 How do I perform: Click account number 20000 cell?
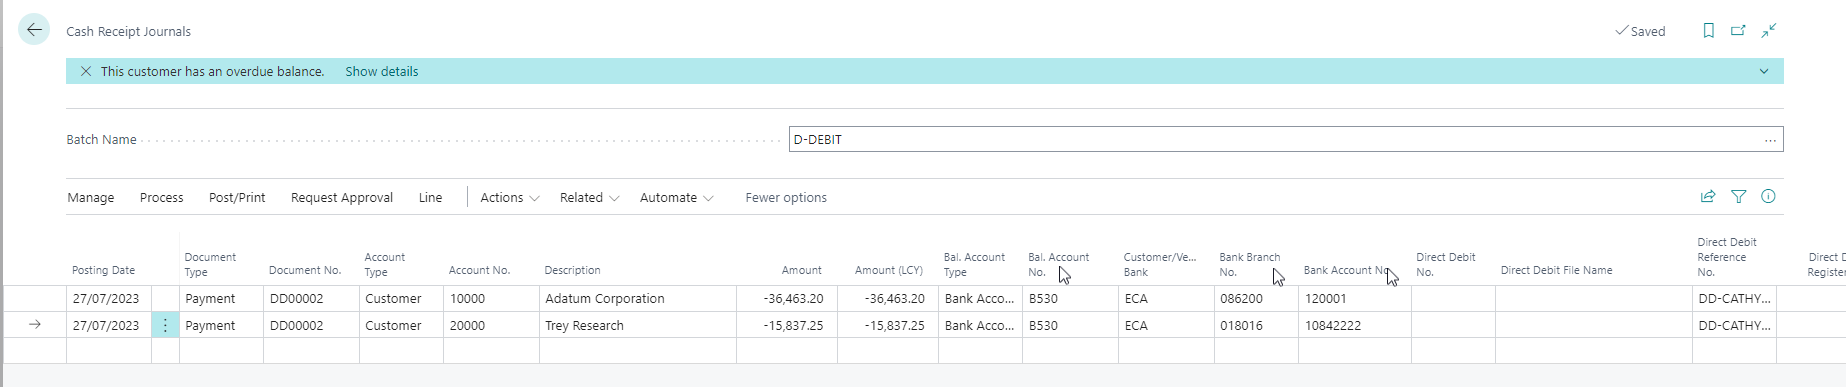click(x=491, y=325)
